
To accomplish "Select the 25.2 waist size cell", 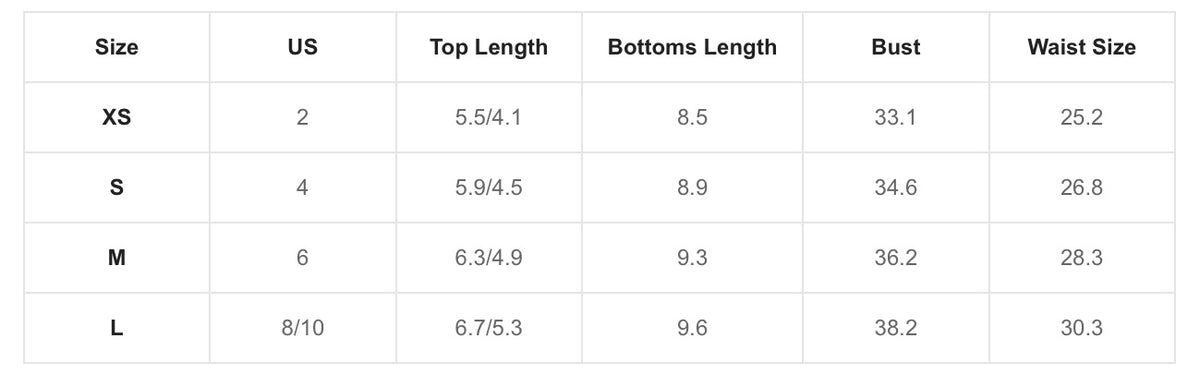I will (1081, 118).
